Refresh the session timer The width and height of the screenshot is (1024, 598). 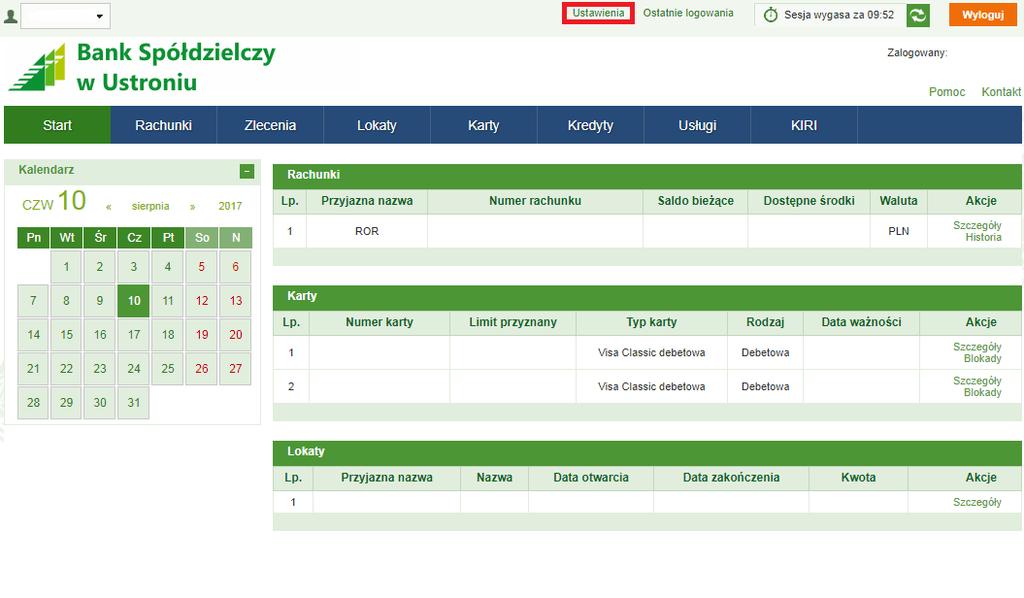pos(918,15)
